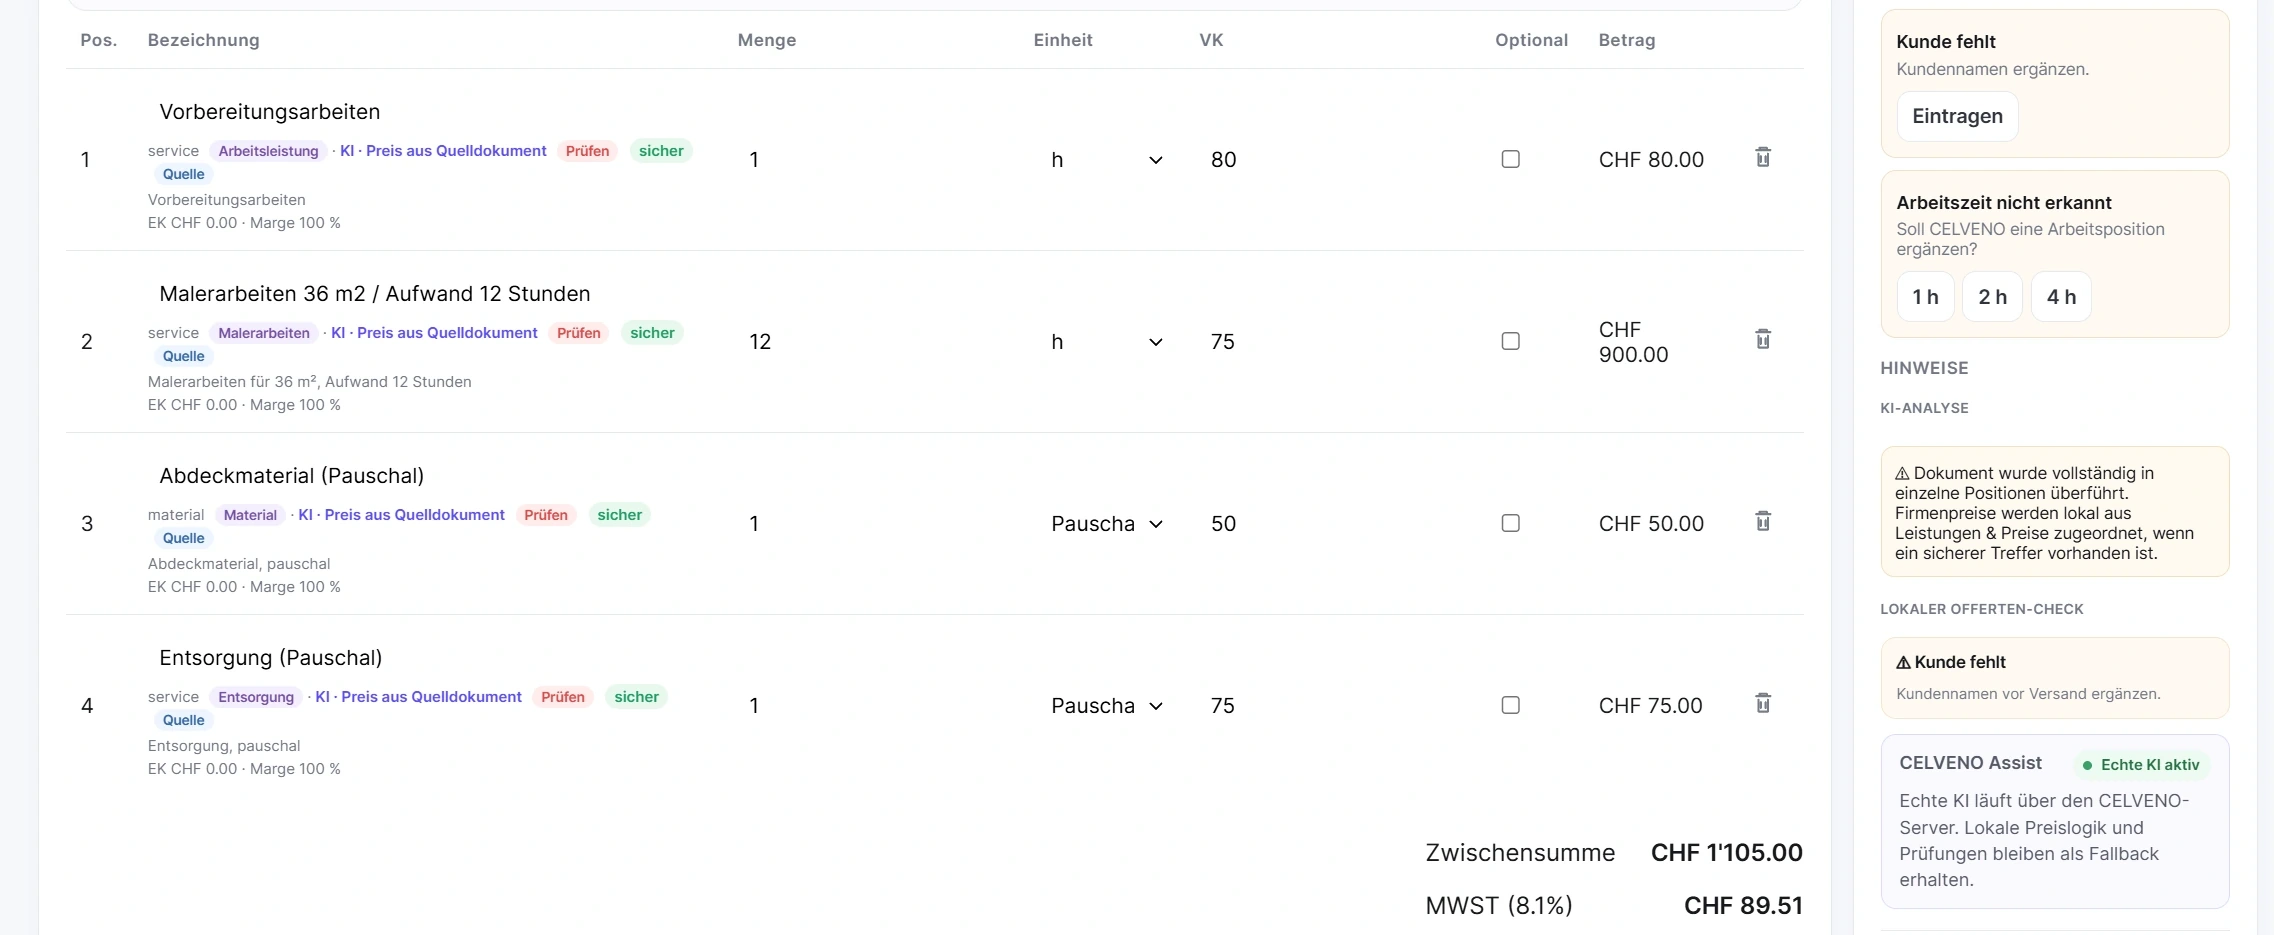Tick the Optional checkbox for Malerarbeiten
The height and width of the screenshot is (935, 2274).
click(1511, 341)
